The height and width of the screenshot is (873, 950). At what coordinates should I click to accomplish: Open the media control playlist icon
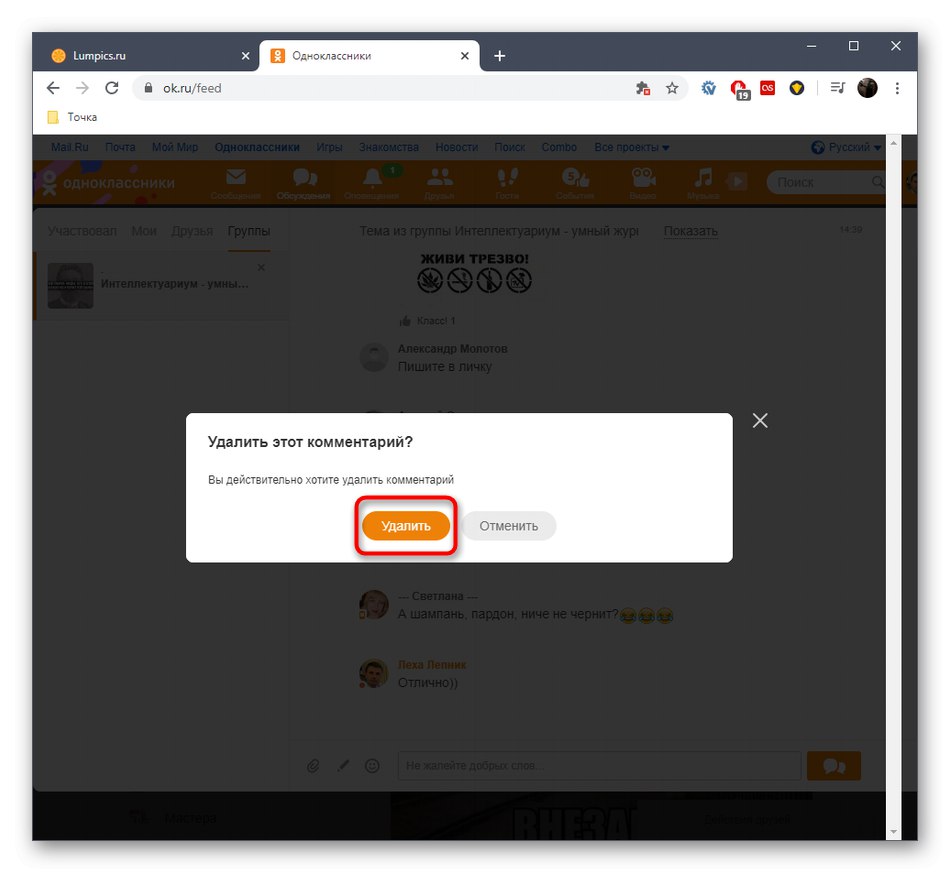[x=837, y=88]
